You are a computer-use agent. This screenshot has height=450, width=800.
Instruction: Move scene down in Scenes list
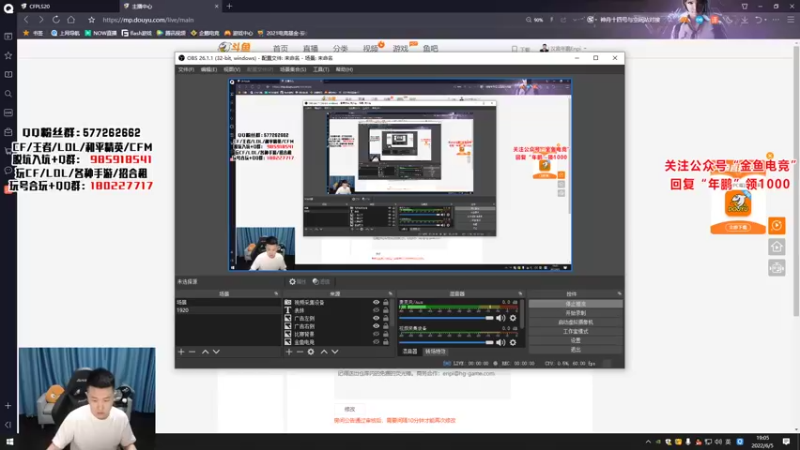click(x=216, y=352)
